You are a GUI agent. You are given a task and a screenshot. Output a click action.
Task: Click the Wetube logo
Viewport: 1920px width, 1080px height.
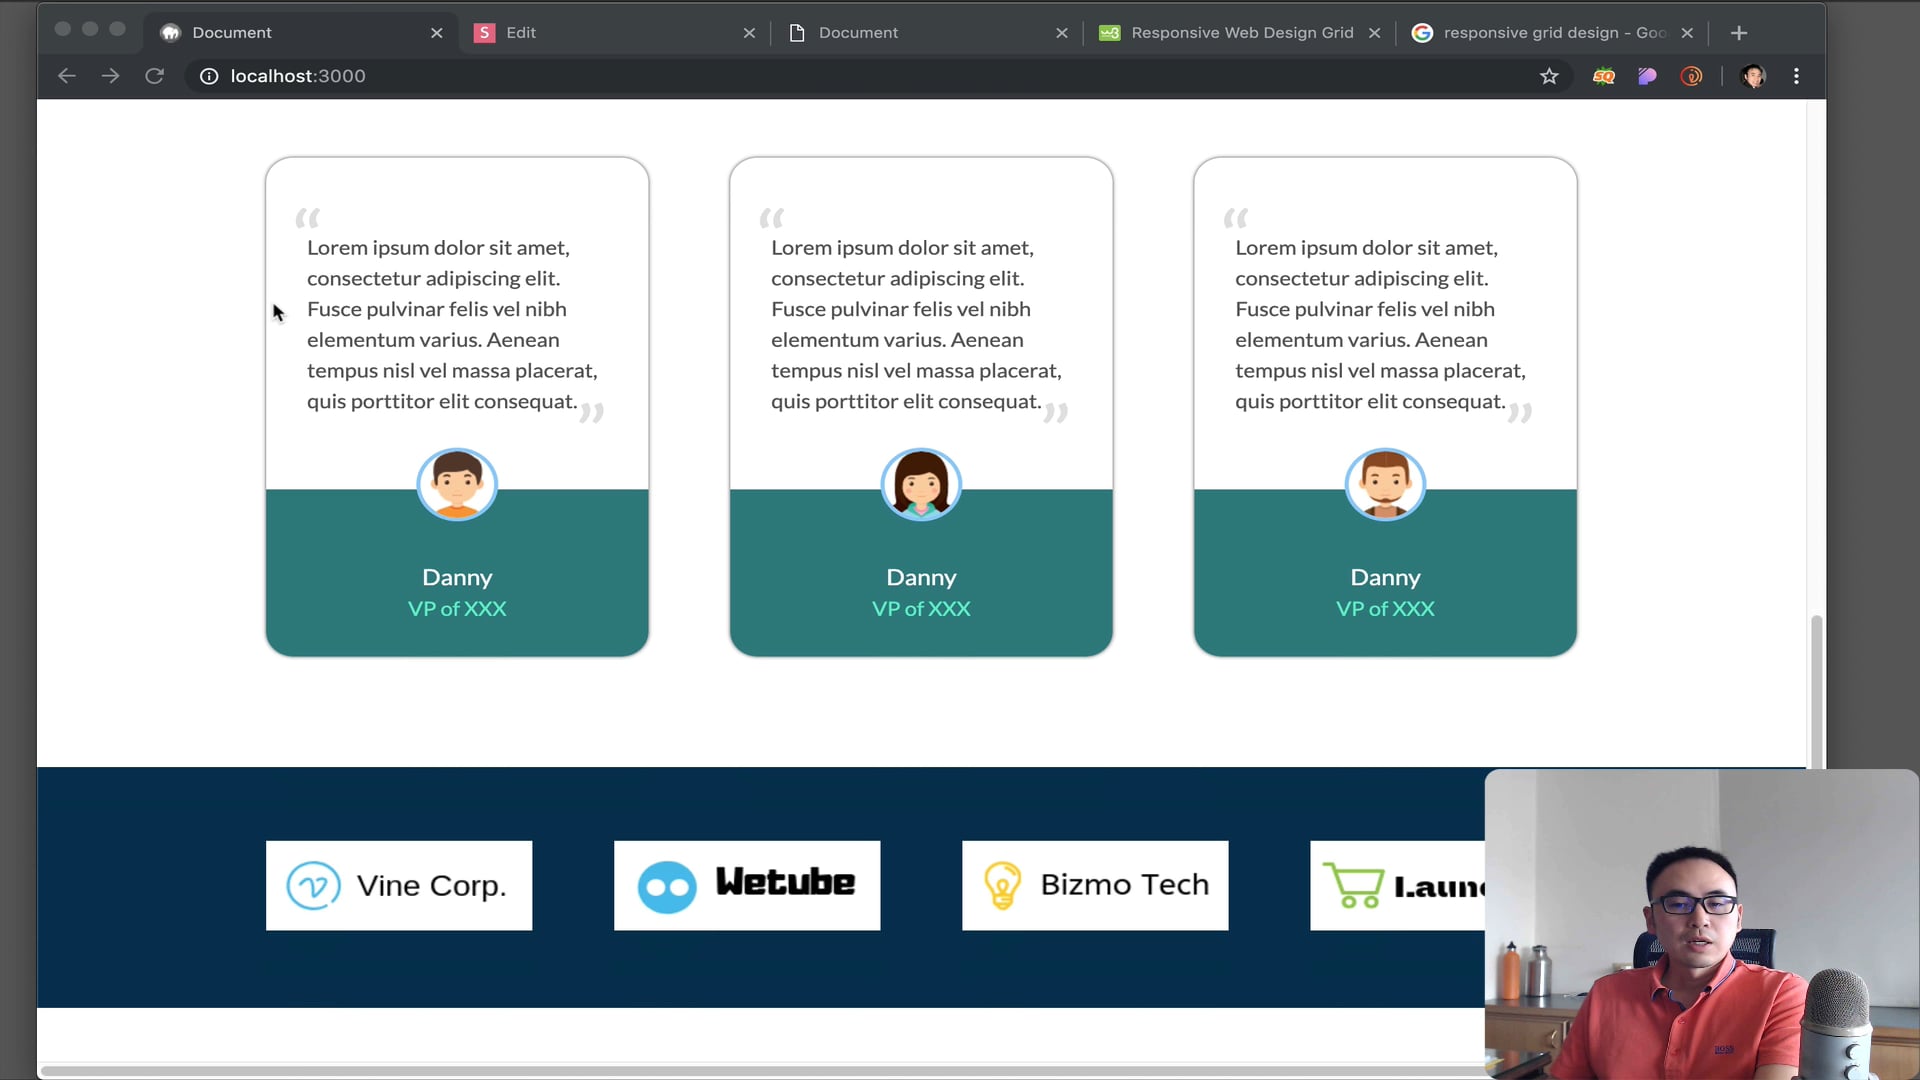pos(747,886)
